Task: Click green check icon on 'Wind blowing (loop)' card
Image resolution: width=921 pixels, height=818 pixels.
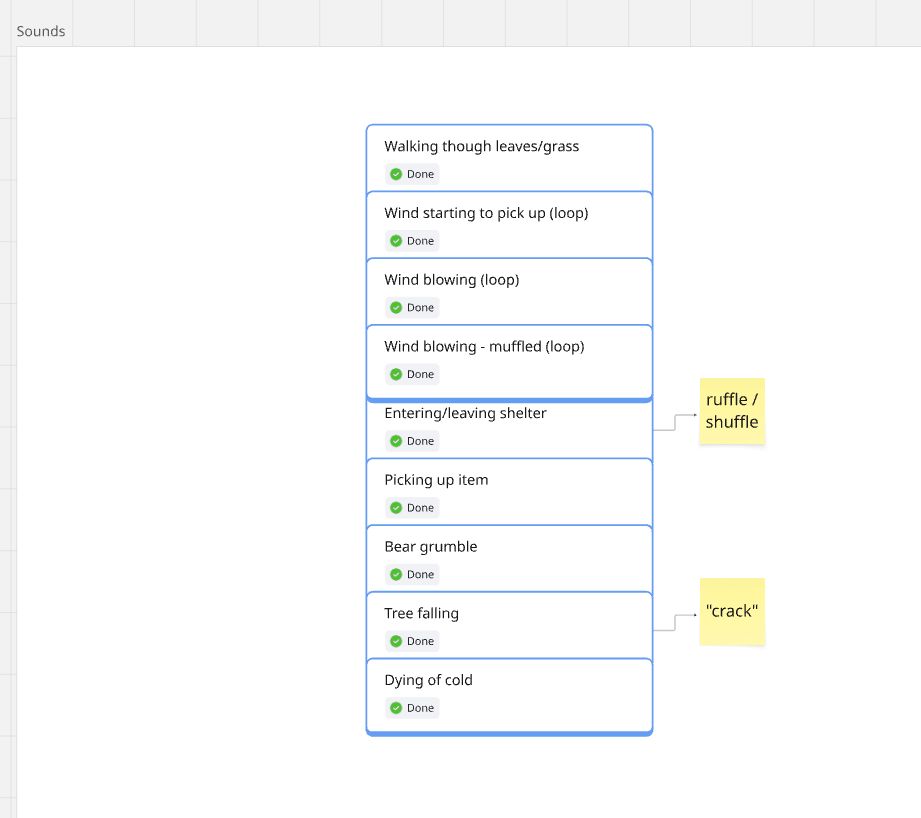Action: click(x=396, y=308)
